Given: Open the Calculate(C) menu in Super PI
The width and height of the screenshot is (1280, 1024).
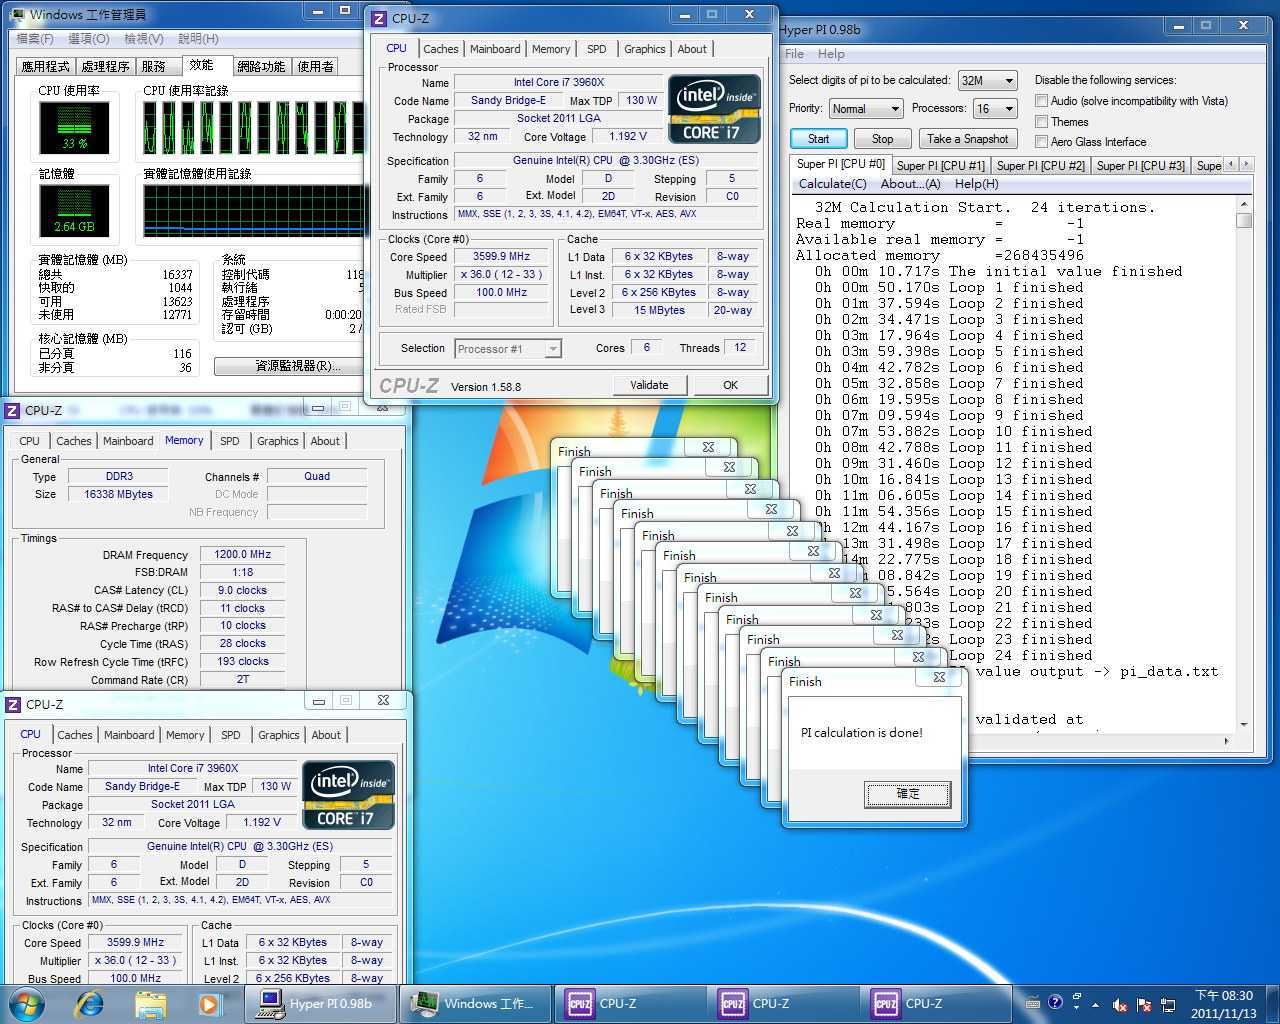Looking at the screenshot, I should (x=832, y=184).
